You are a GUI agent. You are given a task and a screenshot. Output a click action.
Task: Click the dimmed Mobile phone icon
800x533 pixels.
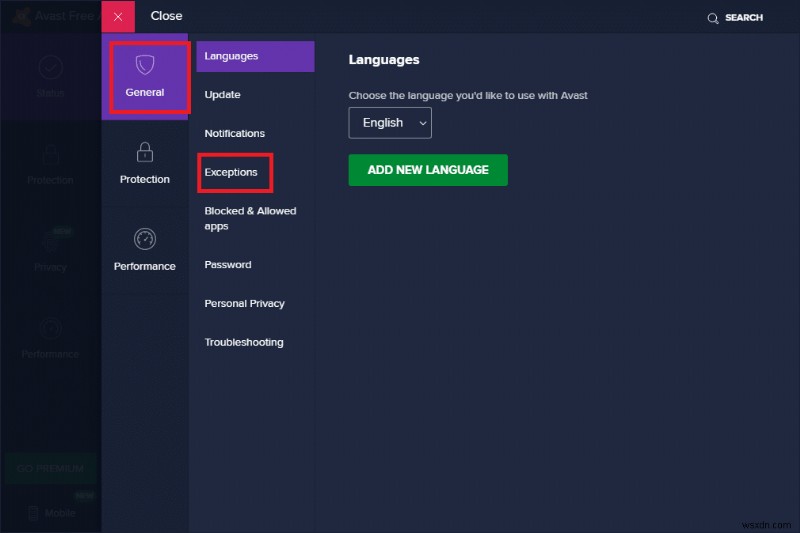pyautogui.click(x=32, y=513)
